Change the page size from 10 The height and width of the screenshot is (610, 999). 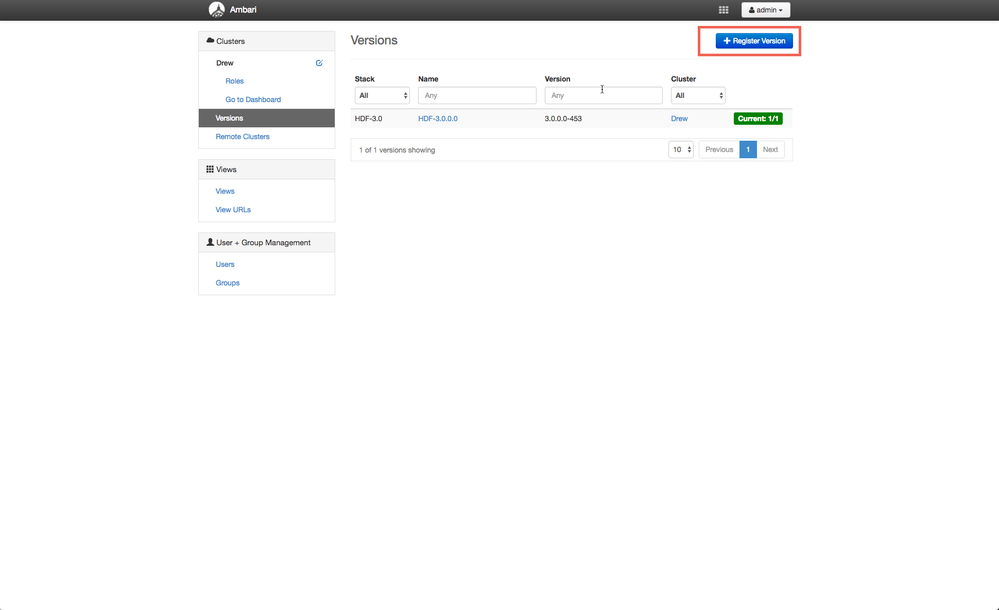point(681,148)
